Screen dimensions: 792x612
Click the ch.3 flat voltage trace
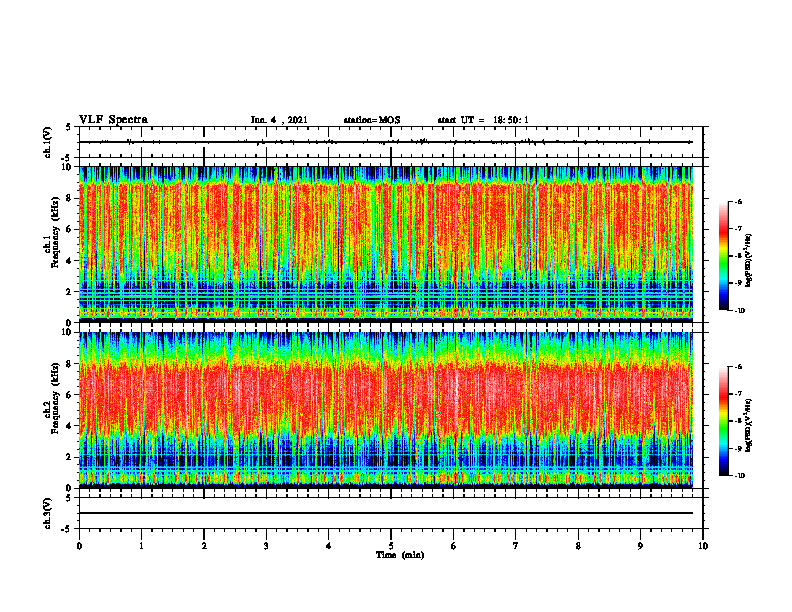pos(386,513)
